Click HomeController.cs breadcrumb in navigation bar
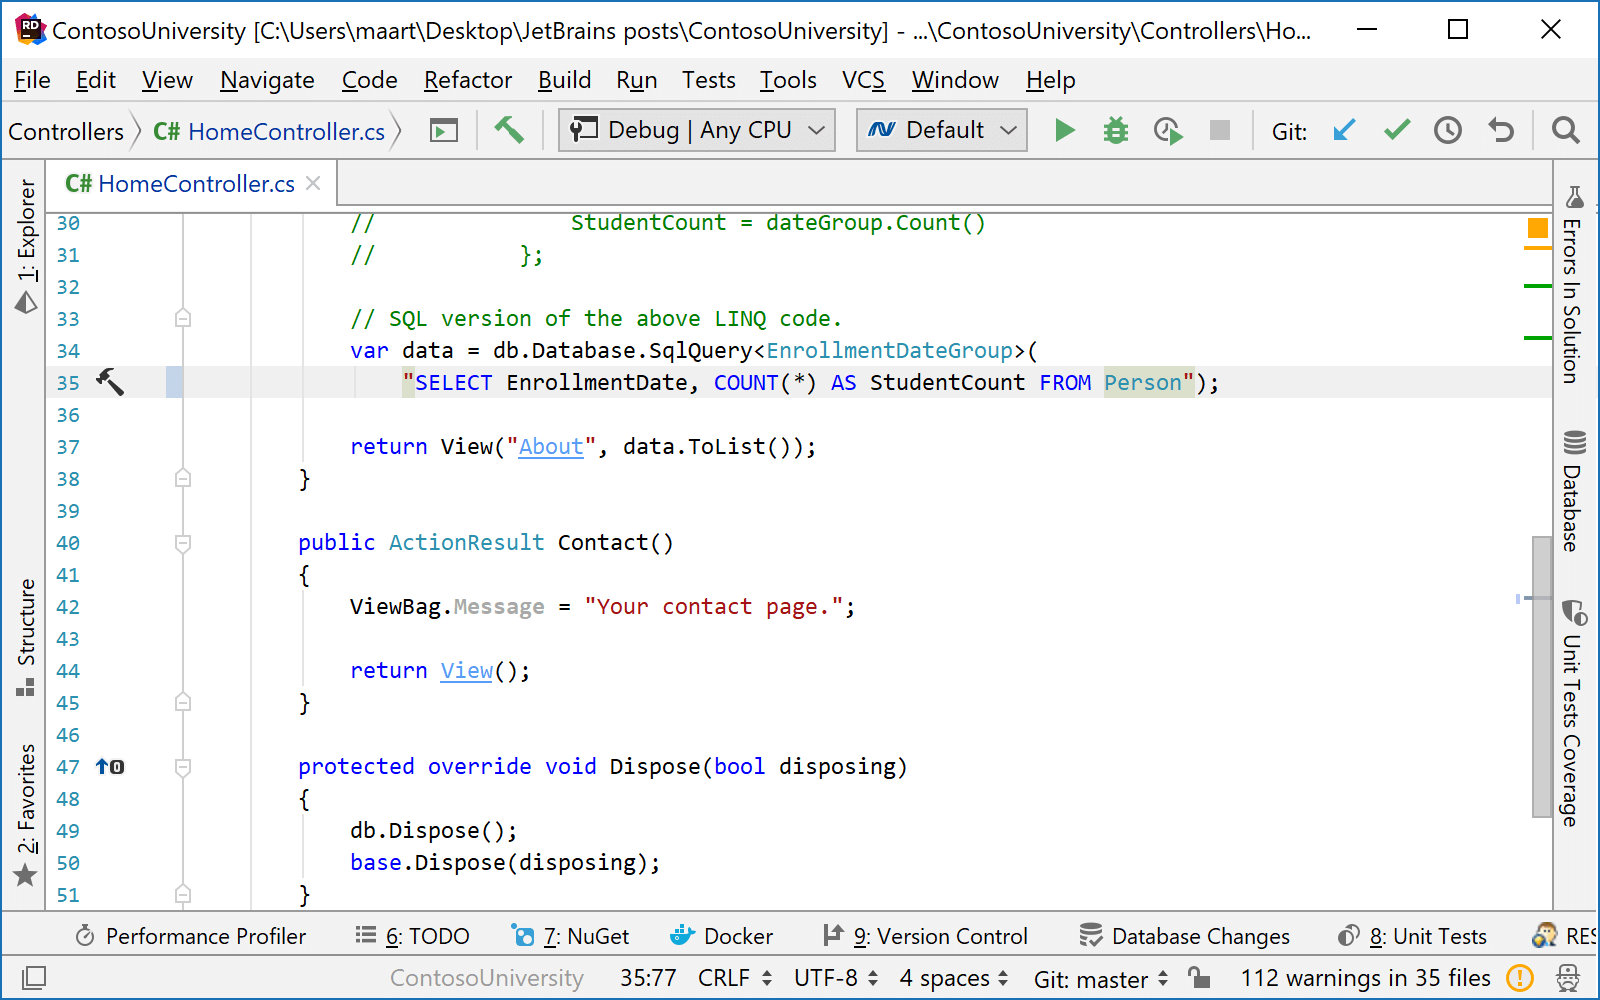 tap(268, 131)
